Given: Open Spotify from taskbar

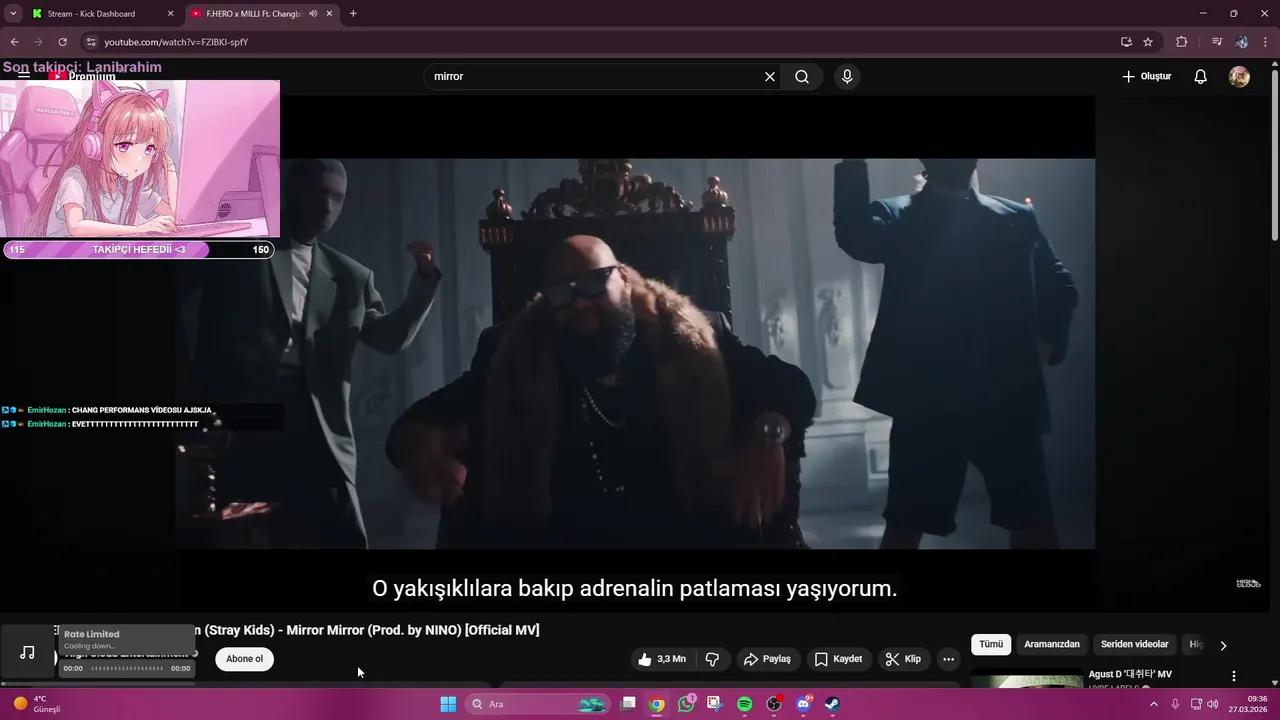Looking at the screenshot, I should (744, 704).
